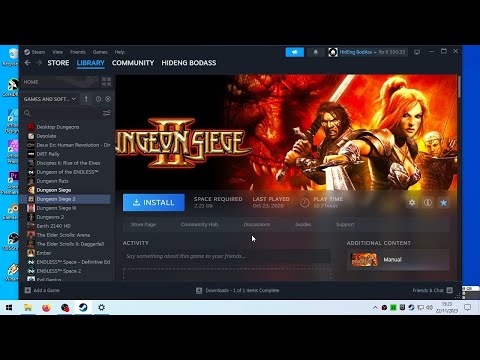Go back with the left arrow
The image size is (480, 360).
(28, 63)
